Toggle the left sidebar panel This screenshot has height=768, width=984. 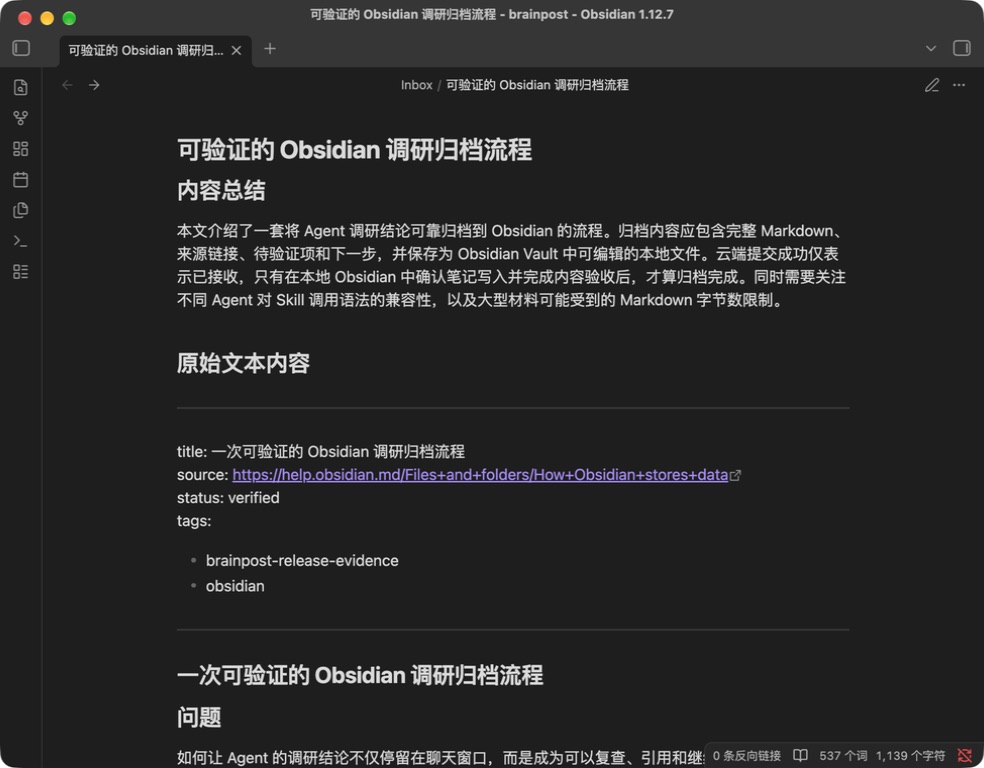[21, 48]
